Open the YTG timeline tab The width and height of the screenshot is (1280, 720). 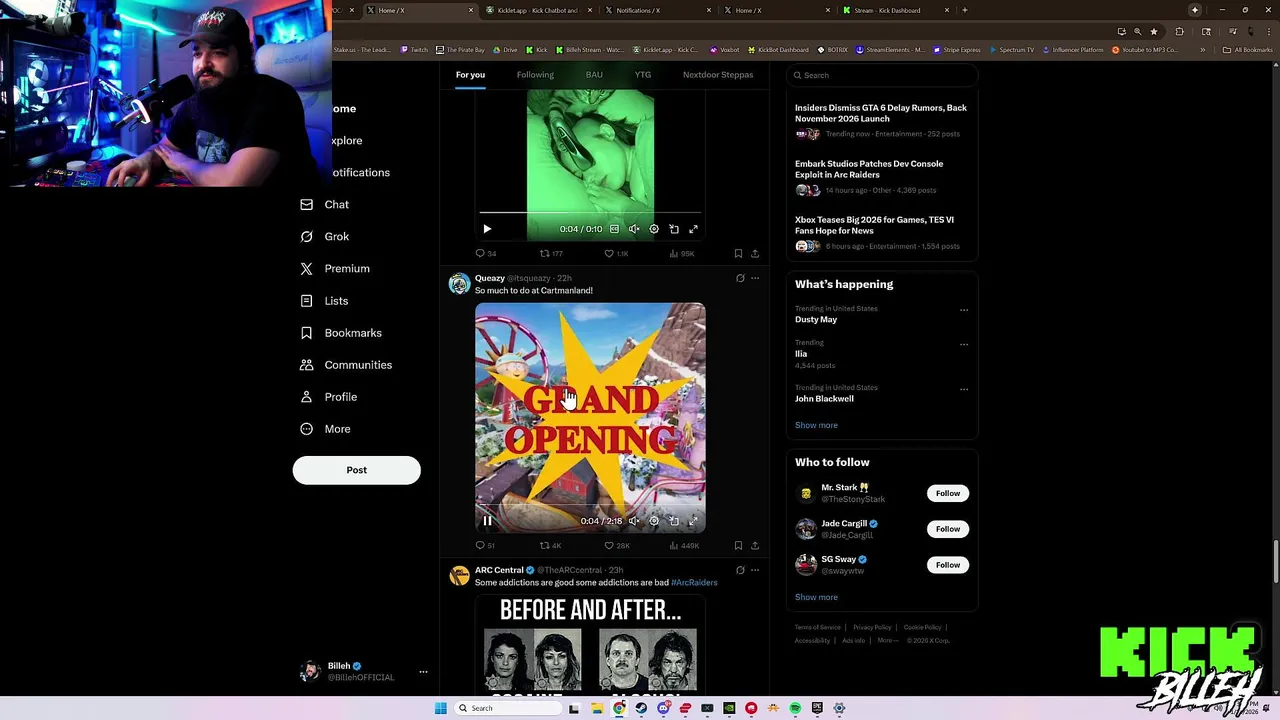(x=643, y=75)
